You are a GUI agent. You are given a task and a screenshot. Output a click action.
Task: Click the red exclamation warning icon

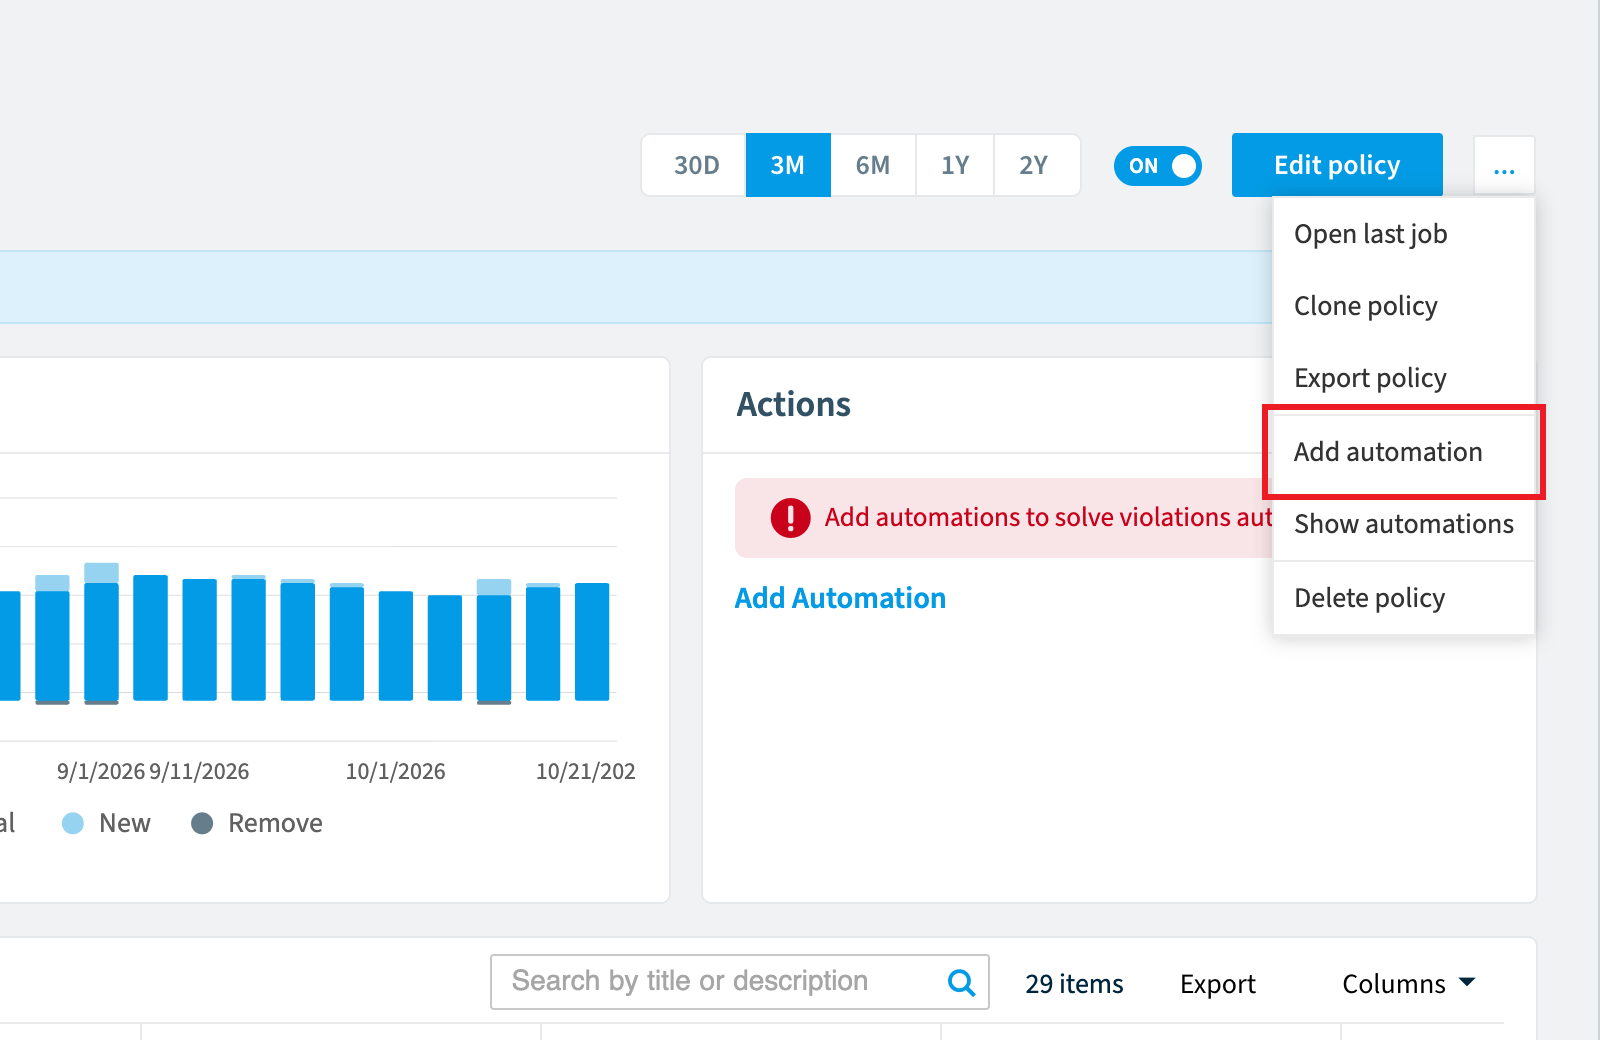point(790,518)
